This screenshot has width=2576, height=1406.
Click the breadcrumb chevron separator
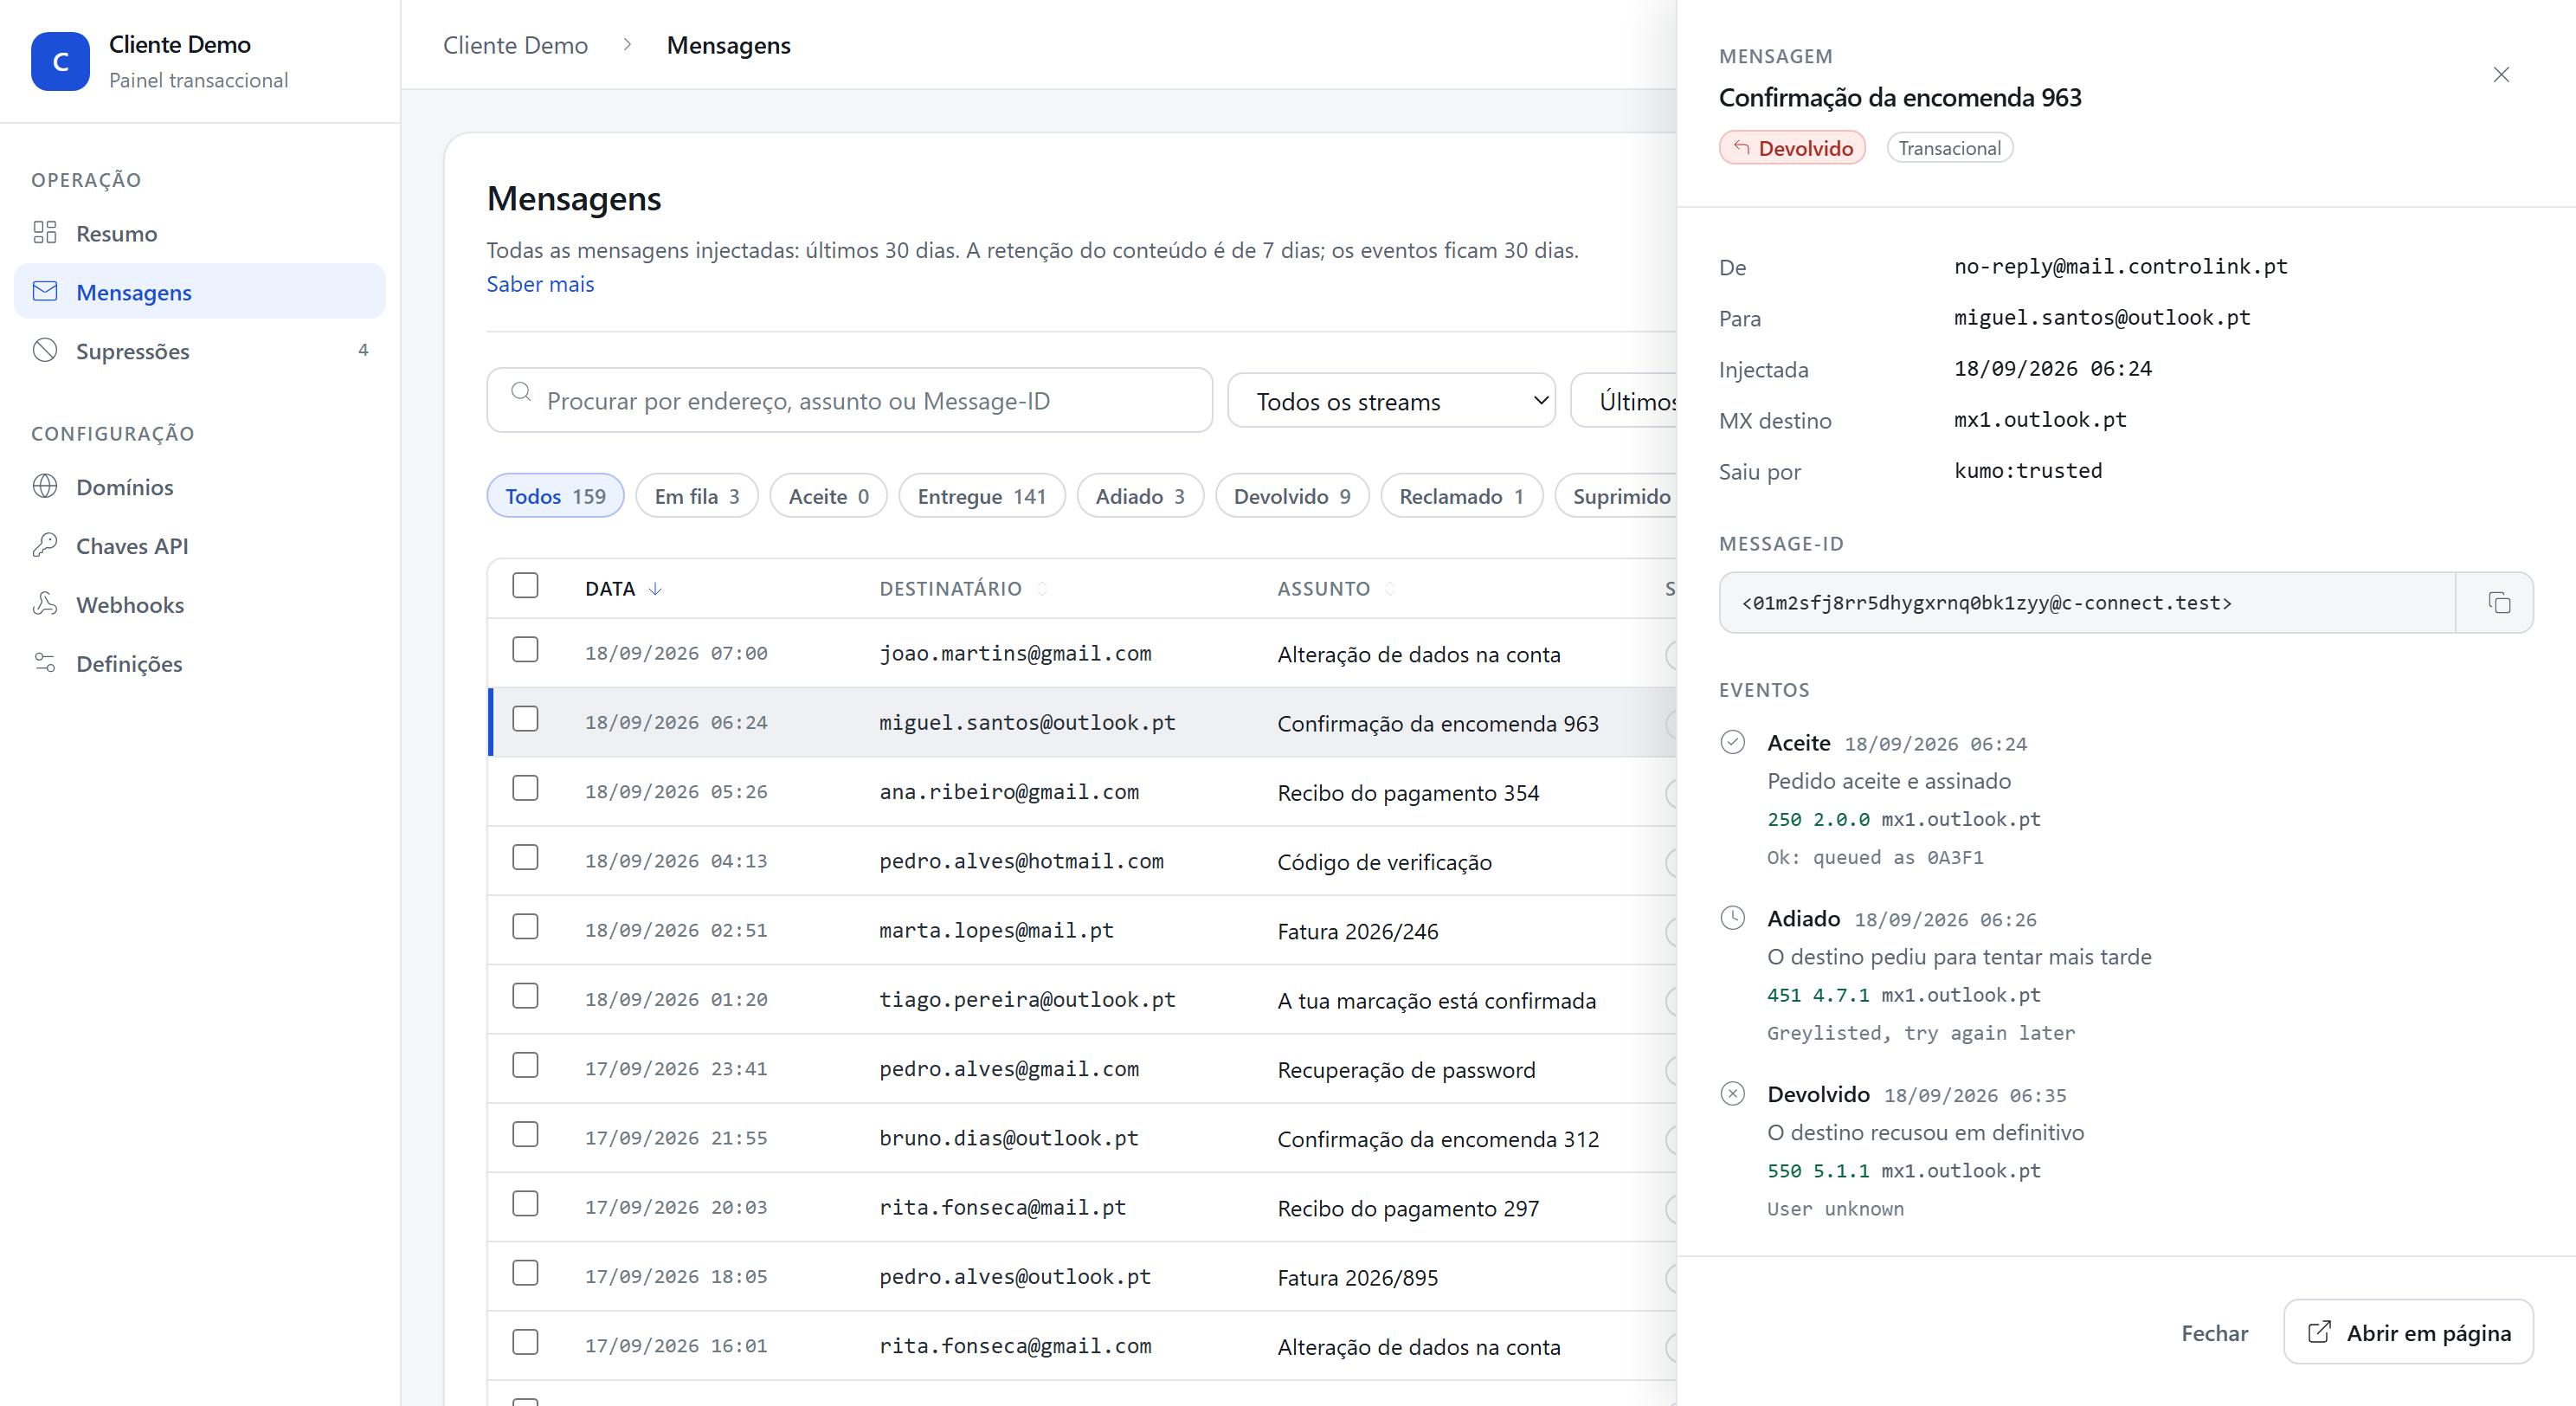(627, 45)
